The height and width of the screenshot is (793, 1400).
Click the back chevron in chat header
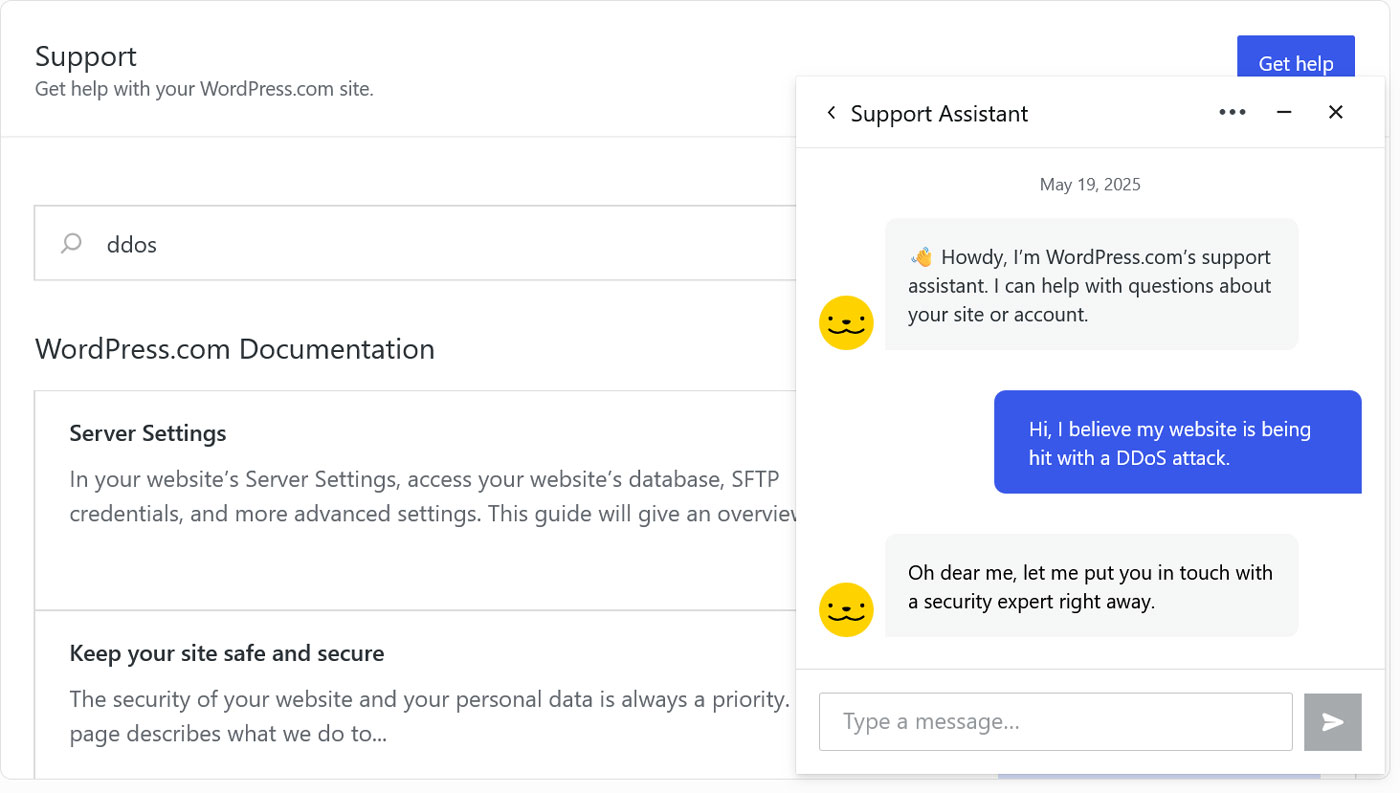(x=831, y=113)
